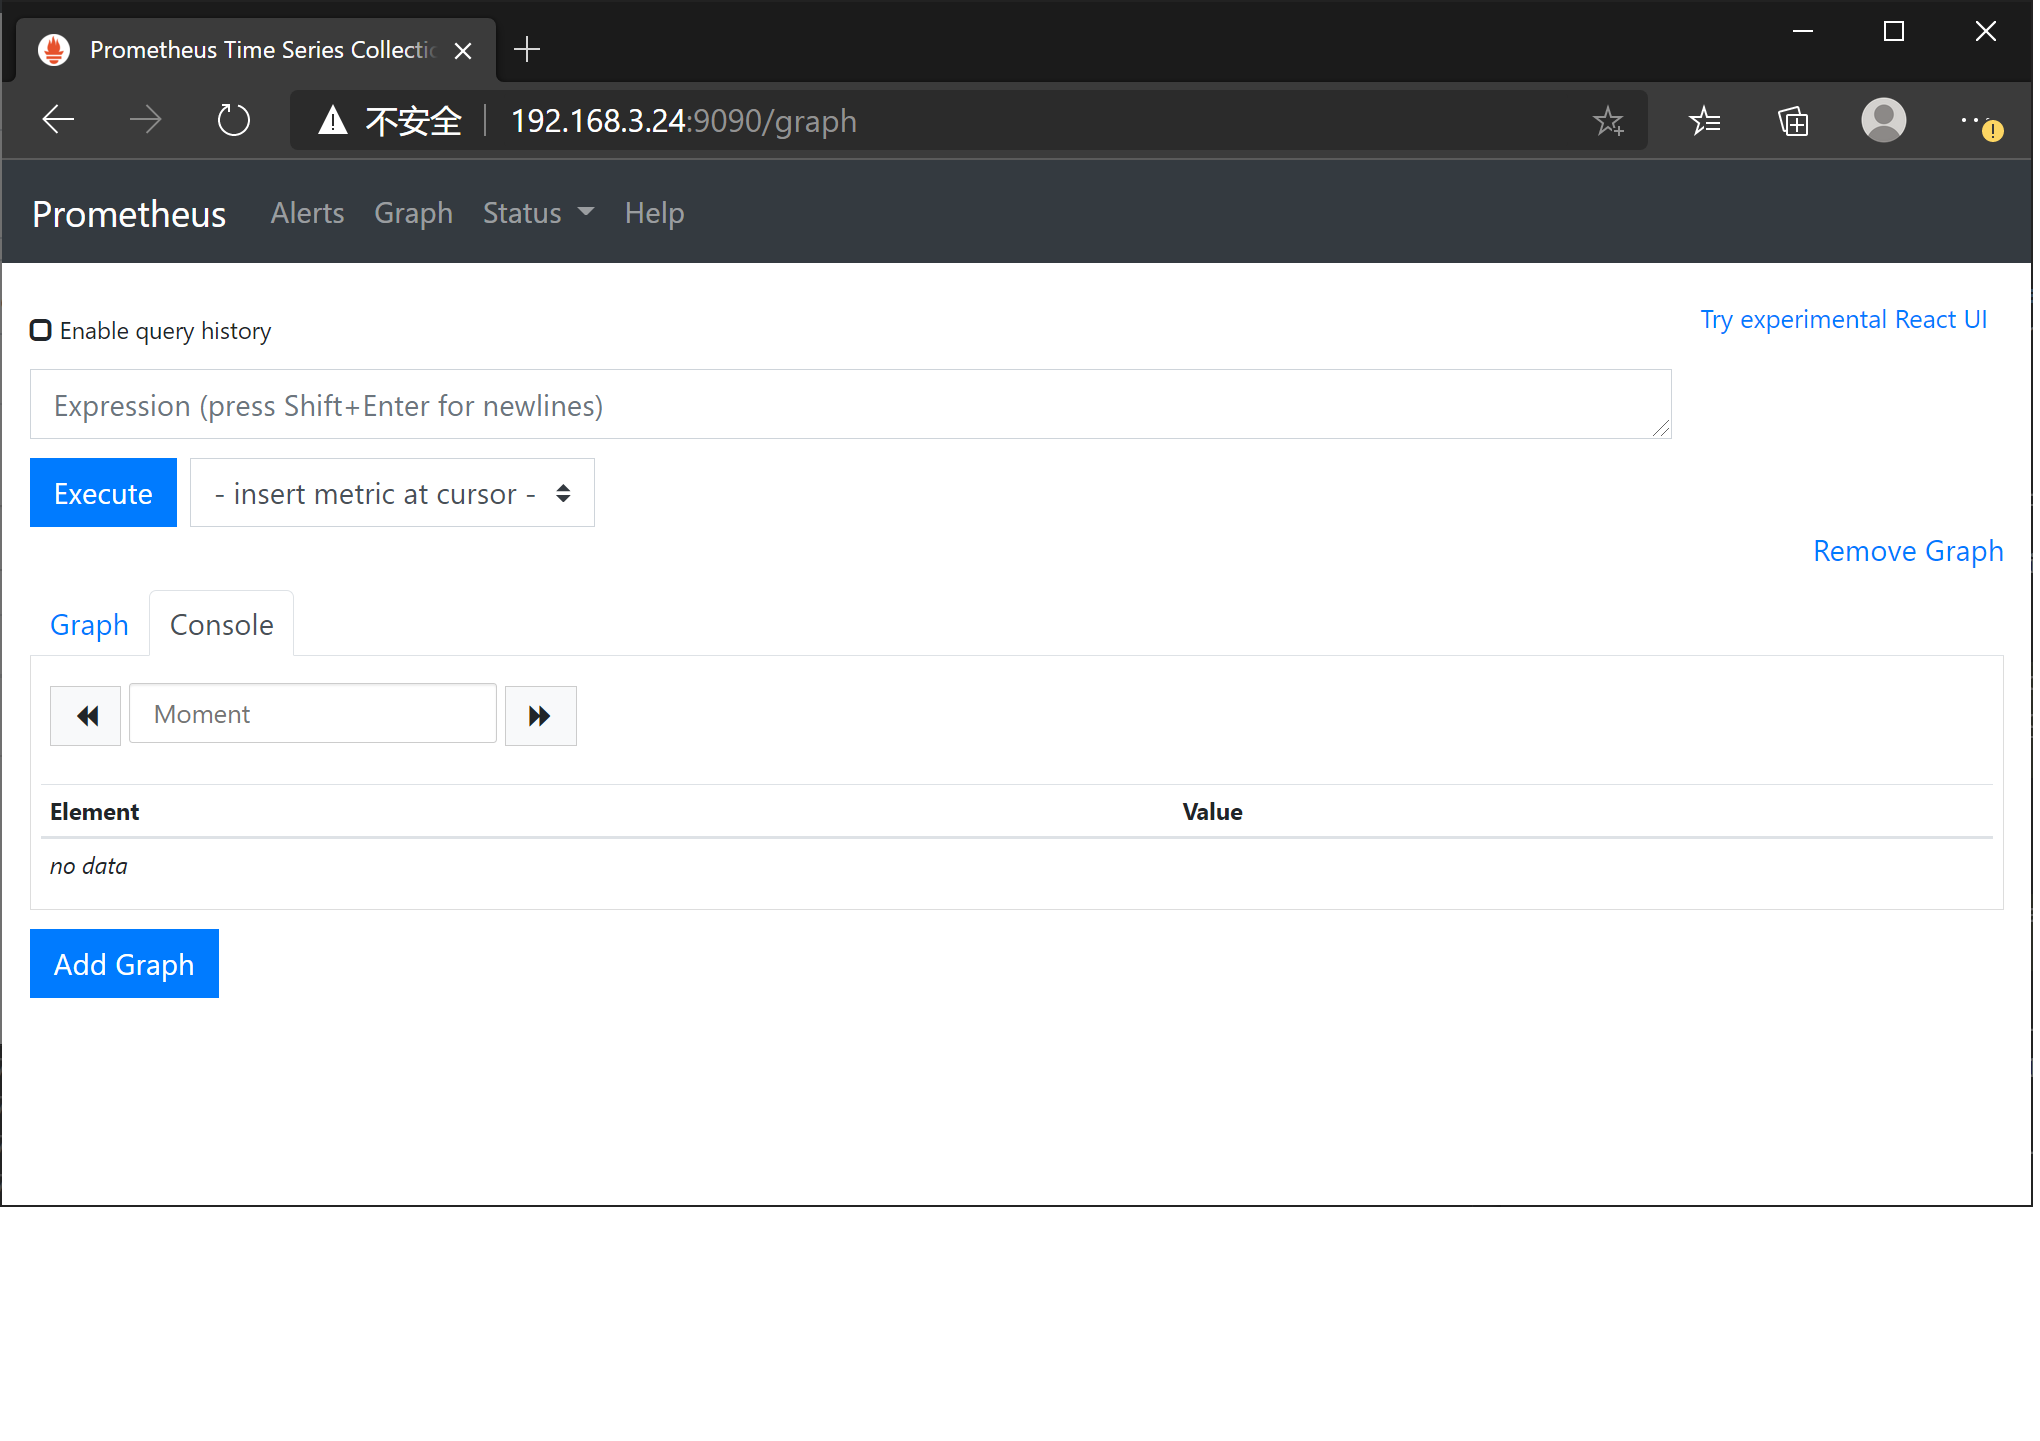The height and width of the screenshot is (1441, 2040).
Task: Click the Remove Graph link
Action: [x=1907, y=551]
